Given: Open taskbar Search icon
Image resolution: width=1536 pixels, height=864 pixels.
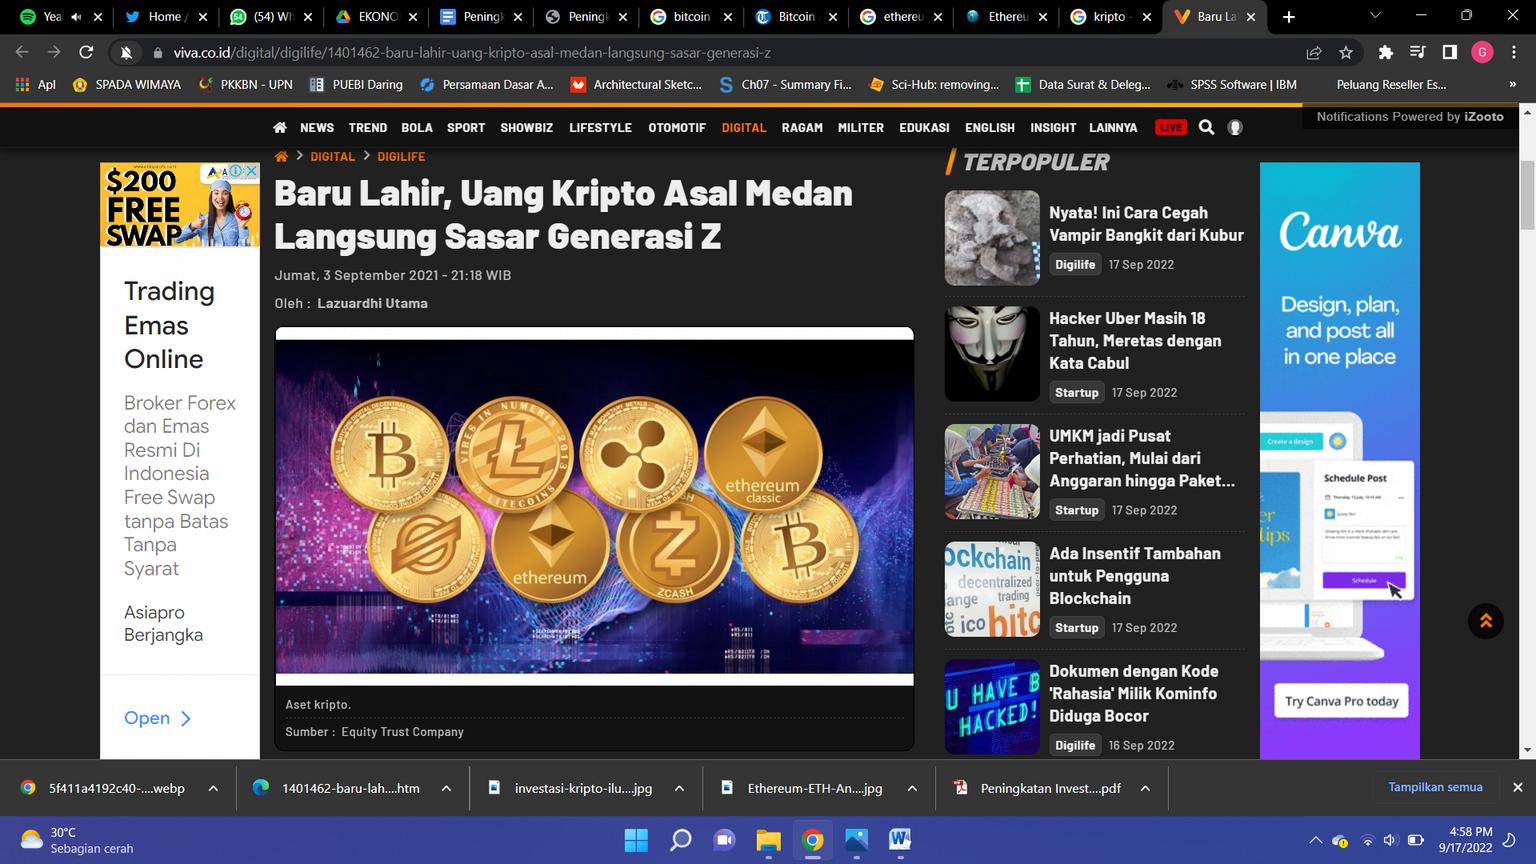Looking at the screenshot, I should tap(680, 840).
